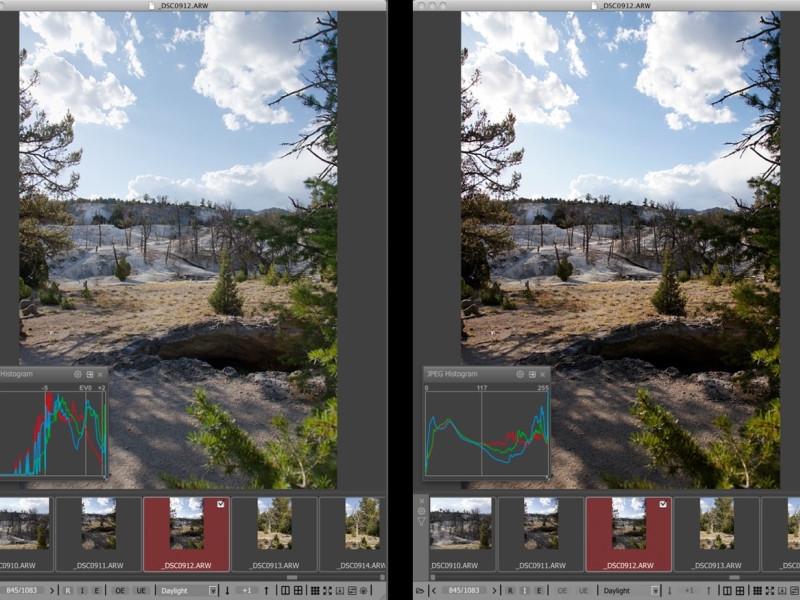Go to next image in right window
Viewport: 800px width, 600px height.
click(x=494, y=590)
